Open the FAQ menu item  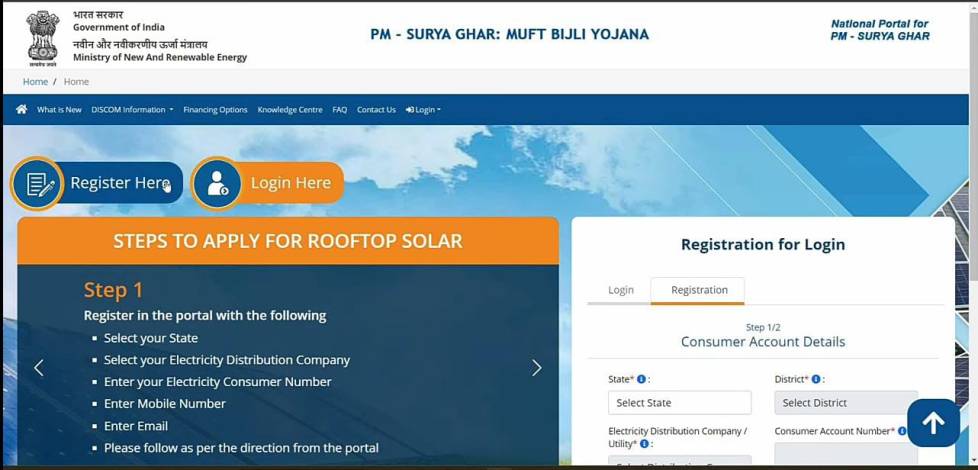pos(339,110)
